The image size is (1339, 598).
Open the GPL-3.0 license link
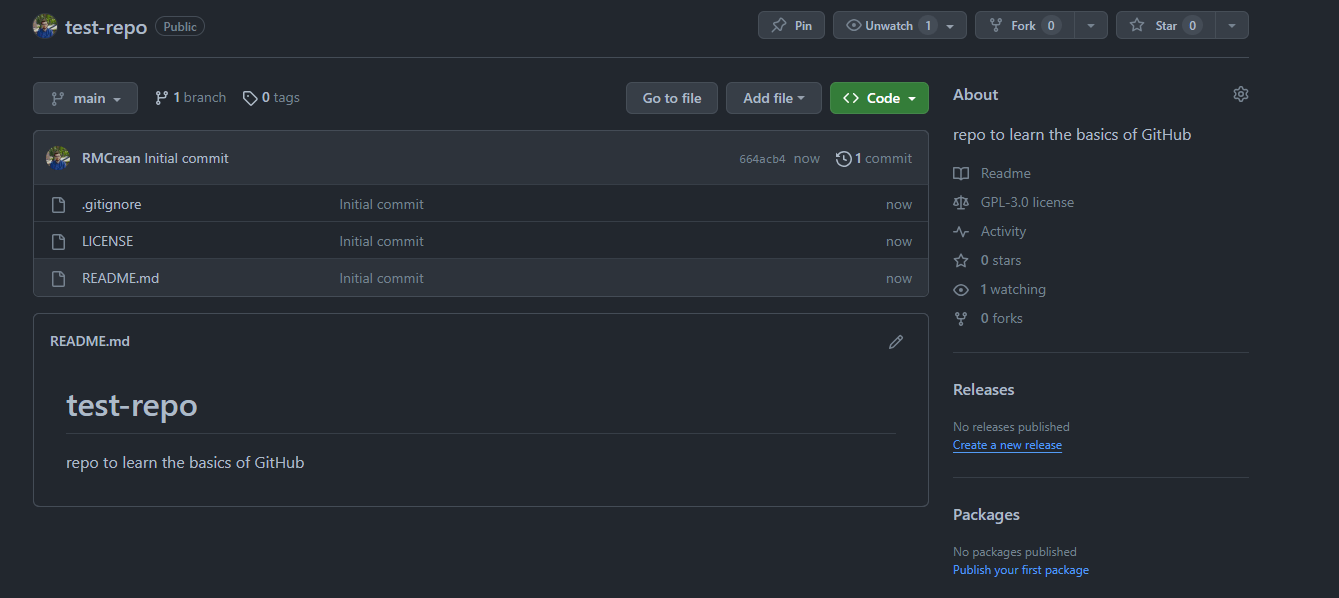(x=1013, y=202)
